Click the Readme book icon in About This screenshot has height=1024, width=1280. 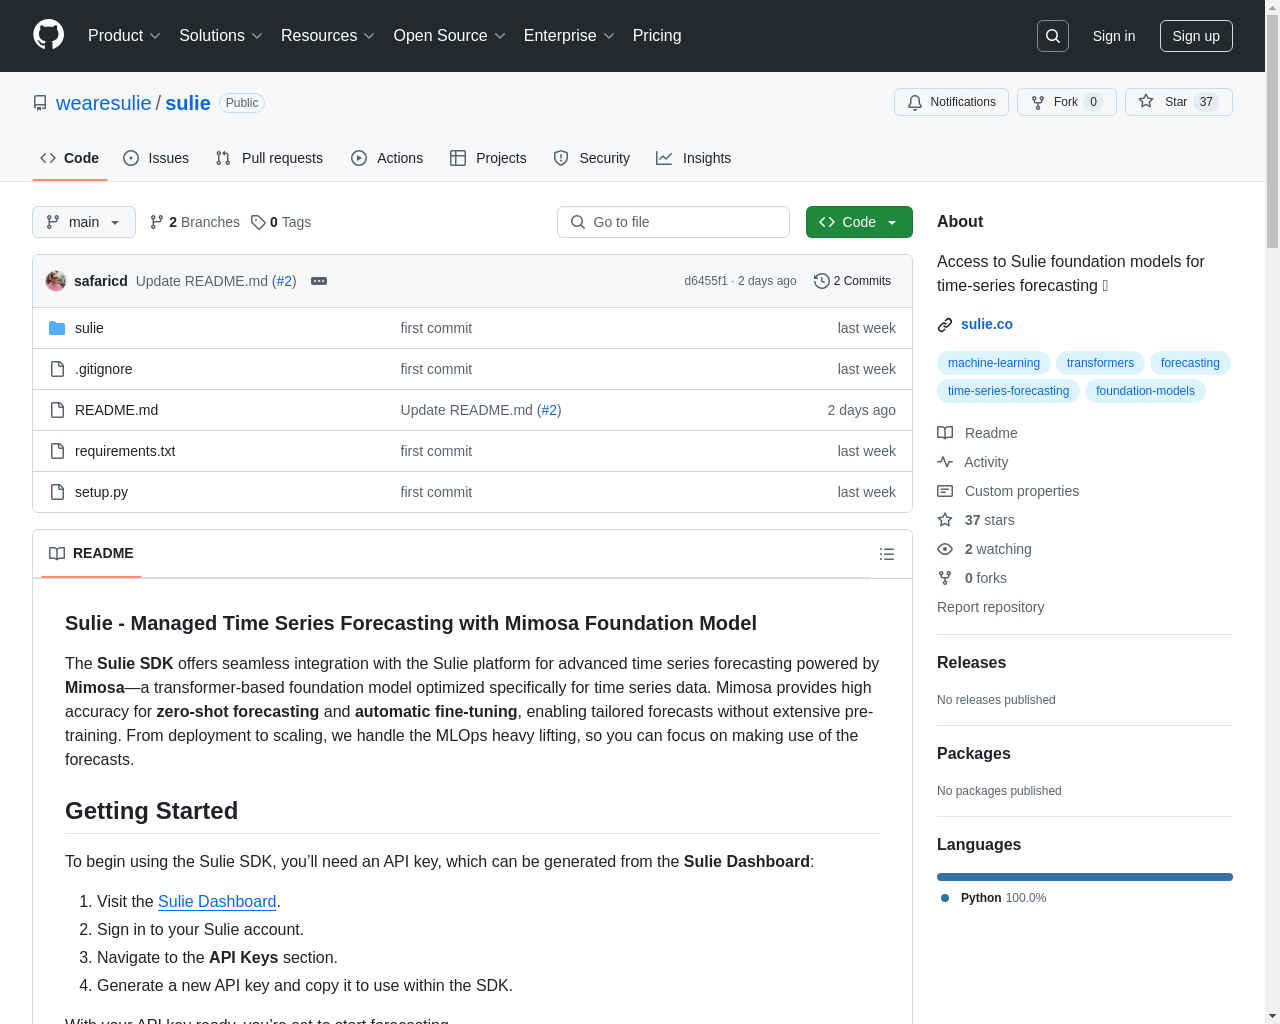pos(945,433)
